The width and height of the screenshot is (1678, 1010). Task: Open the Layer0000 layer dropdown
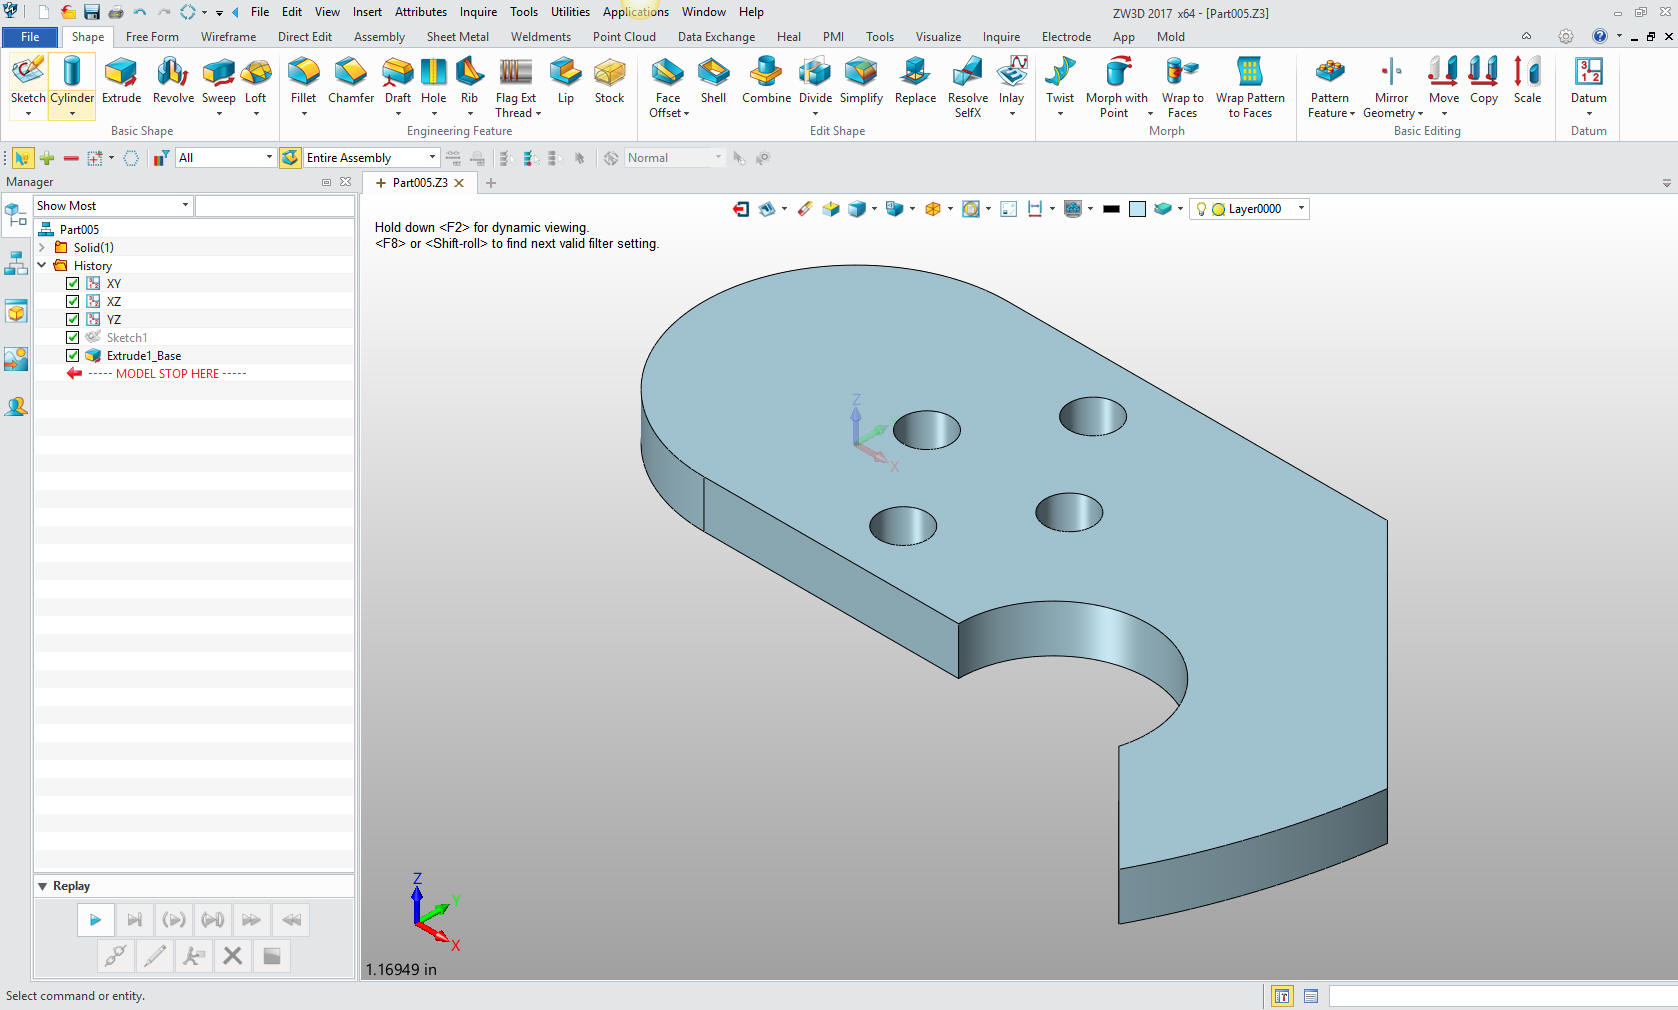1301,209
